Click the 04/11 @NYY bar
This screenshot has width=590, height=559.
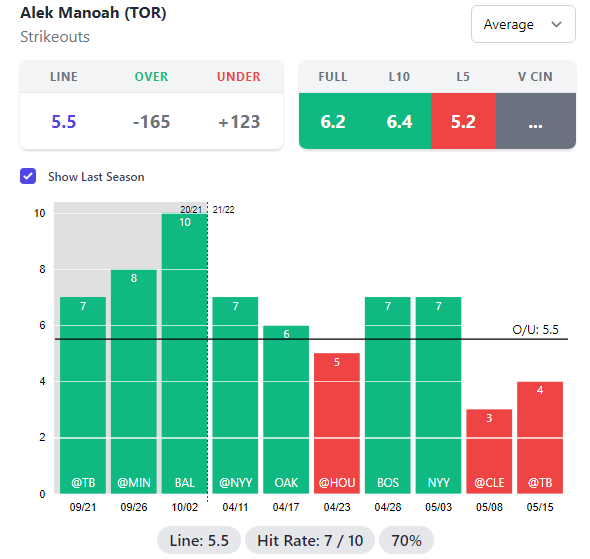tap(235, 395)
